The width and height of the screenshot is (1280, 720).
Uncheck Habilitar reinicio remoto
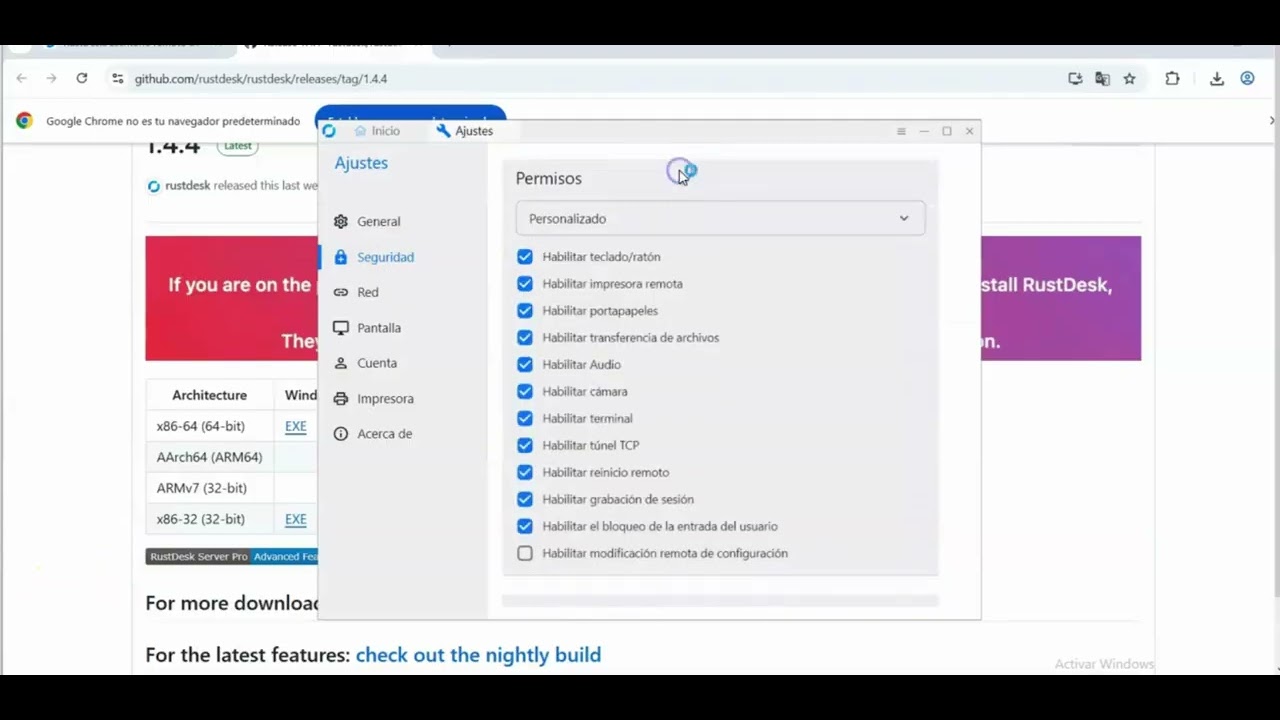coord(525,473)
